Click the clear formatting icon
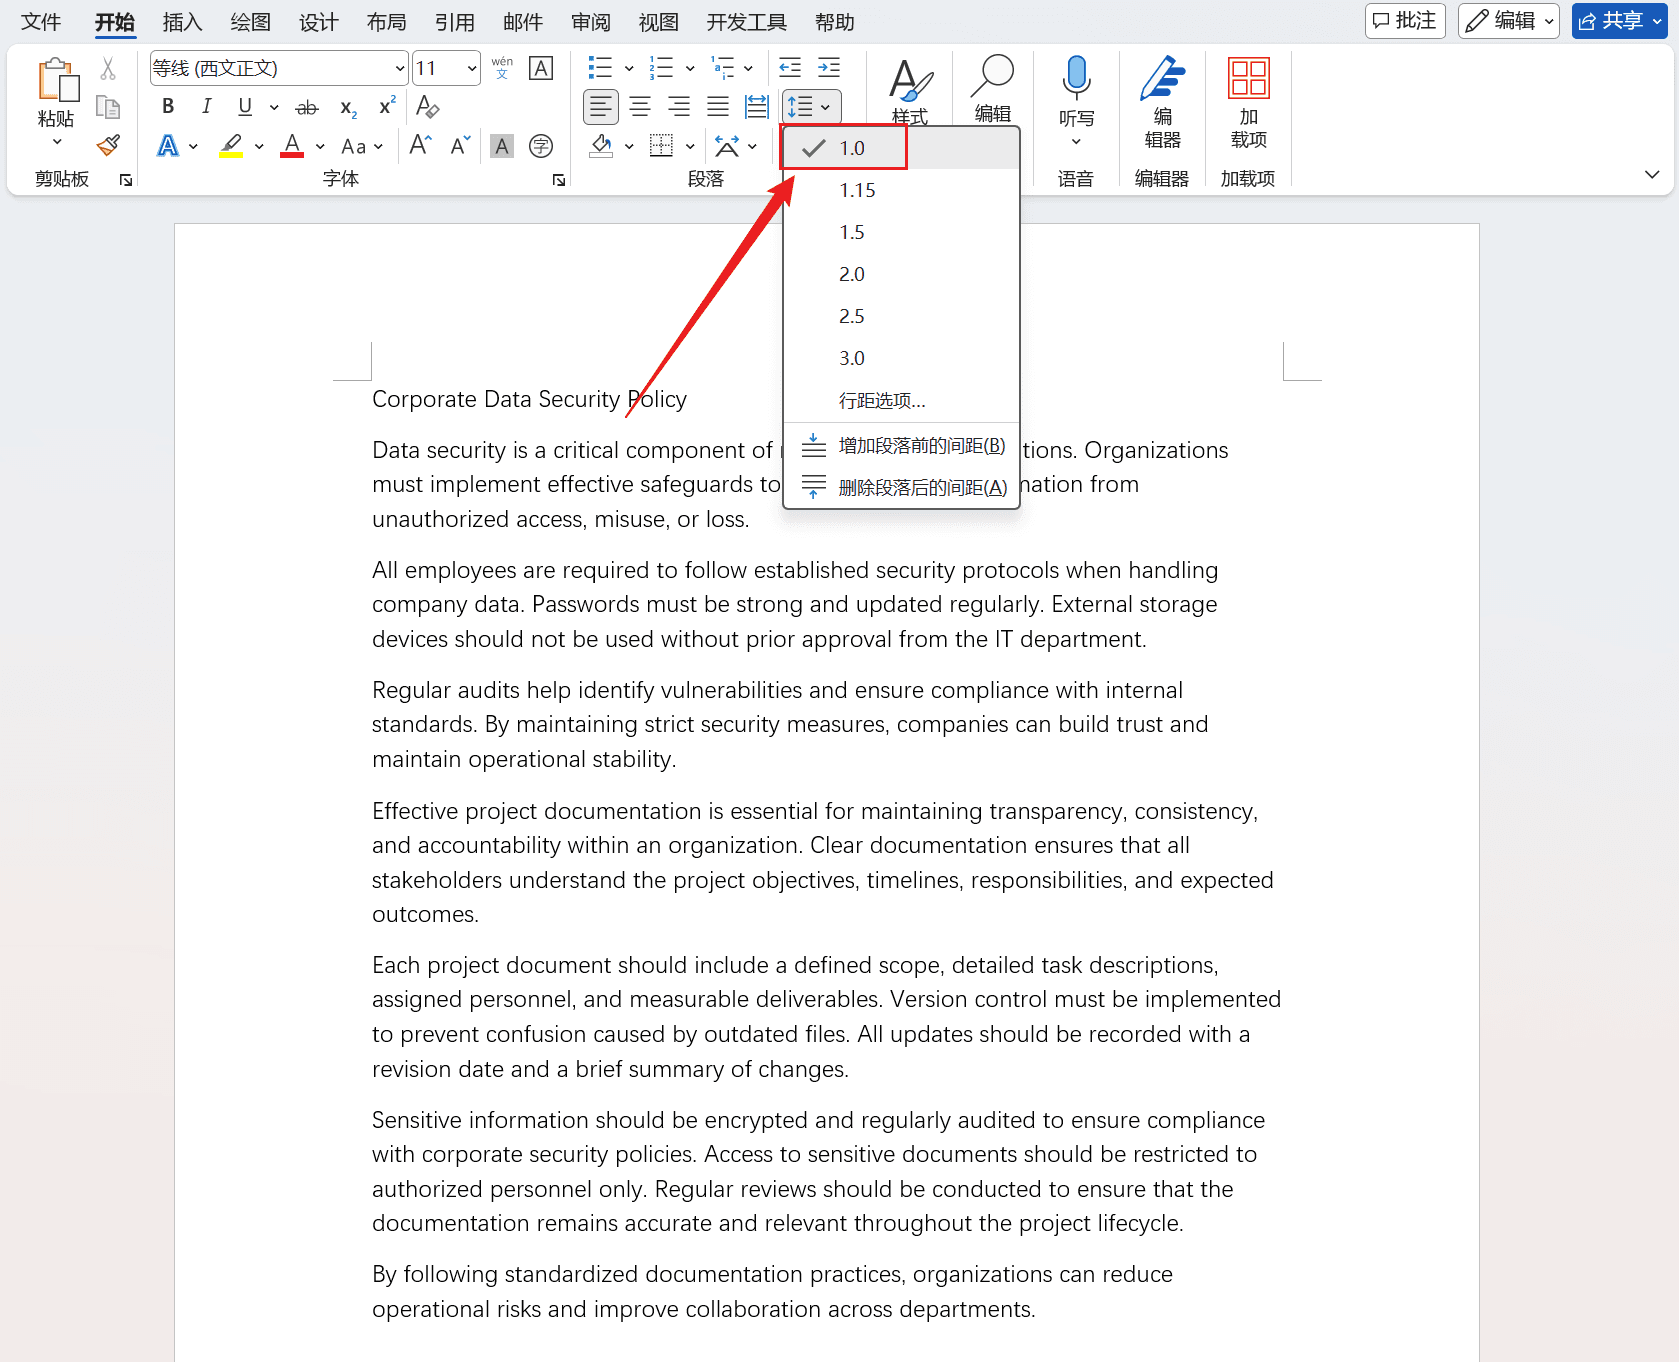Image resolution: width=1679 pixels, height=1362 pixels. pyautogui.click(x=427, y=107)
